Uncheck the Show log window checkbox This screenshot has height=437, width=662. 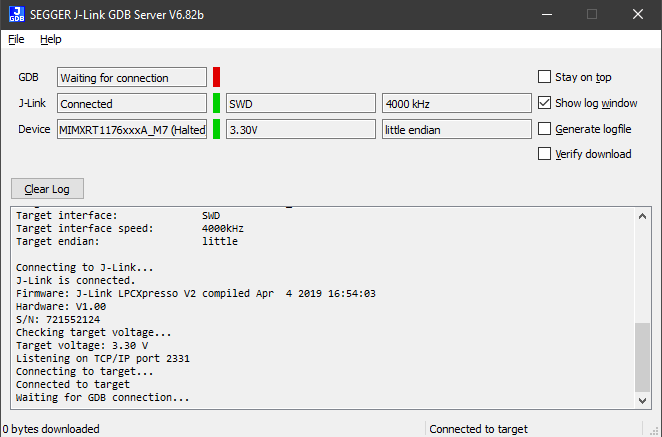545,103
